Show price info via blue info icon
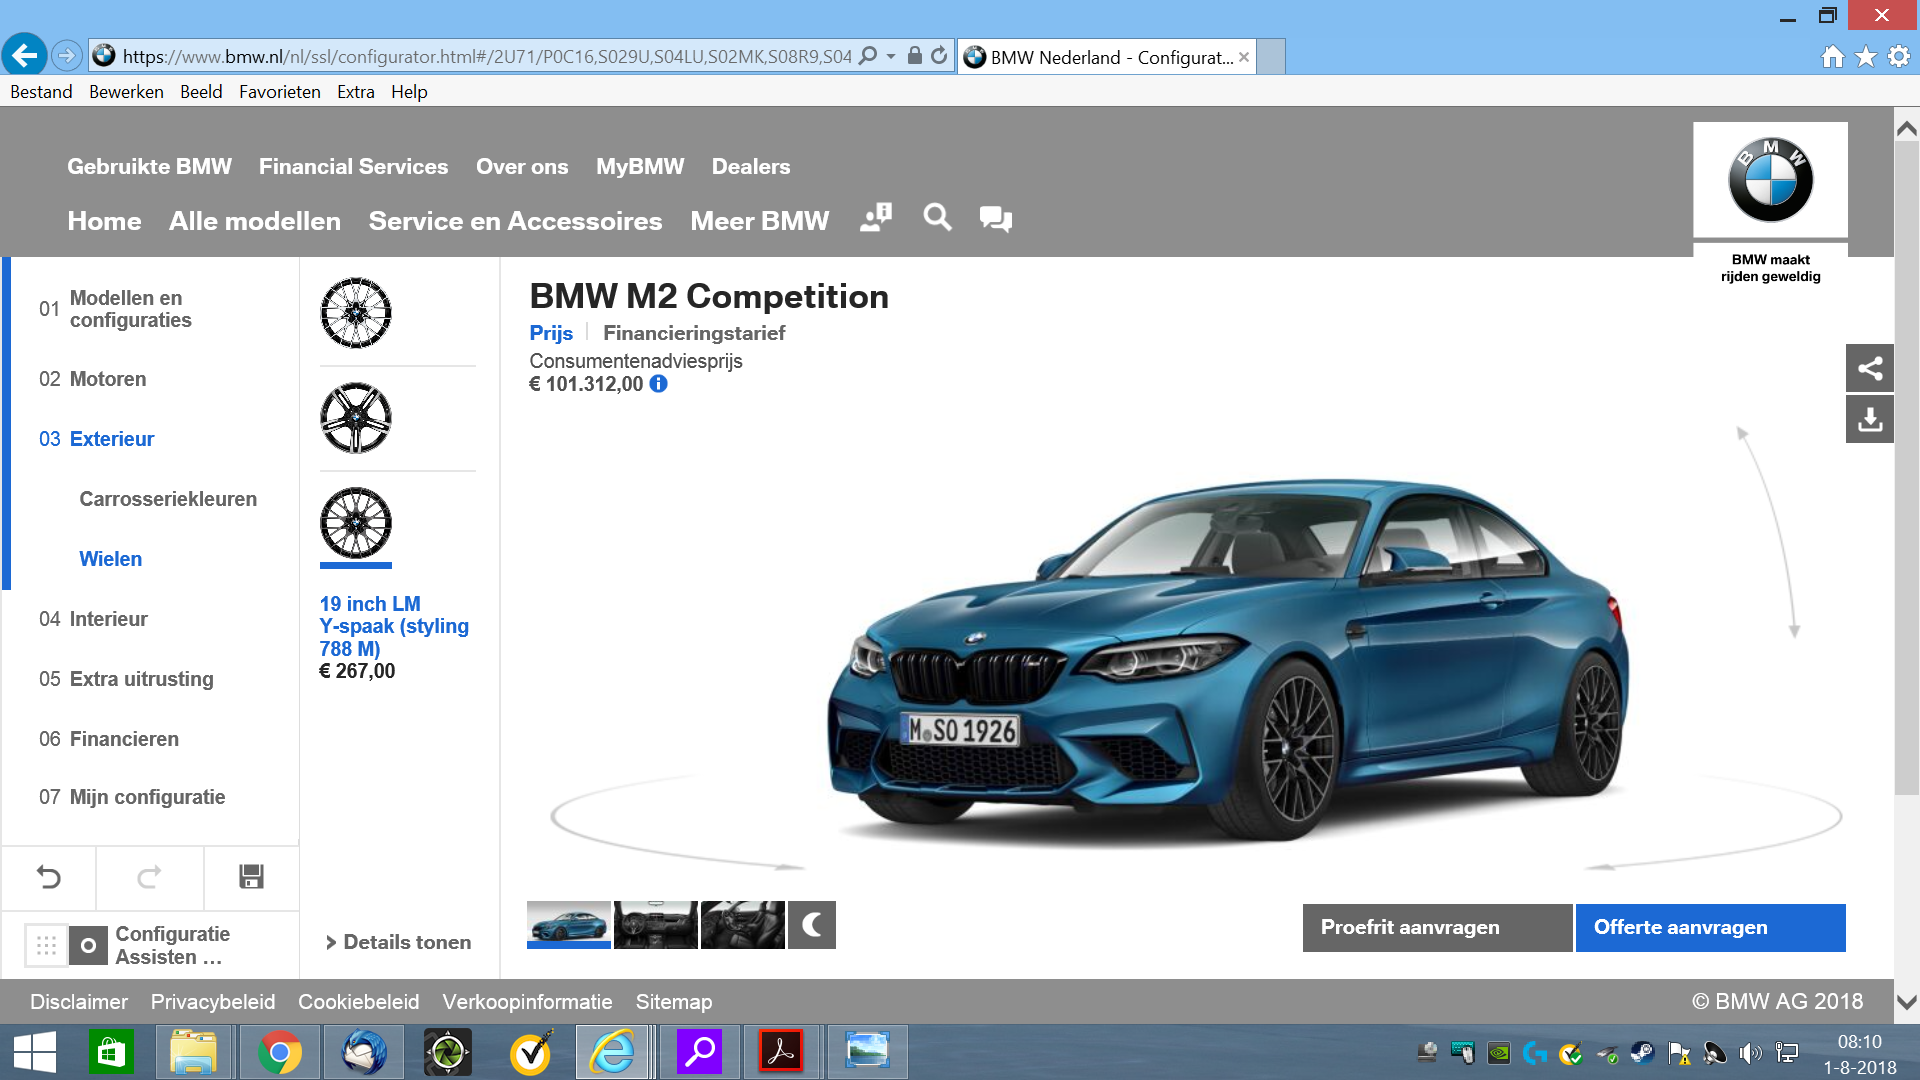Image resolution: width=1920 pixels, height=1080 pixels. [658, 384]
